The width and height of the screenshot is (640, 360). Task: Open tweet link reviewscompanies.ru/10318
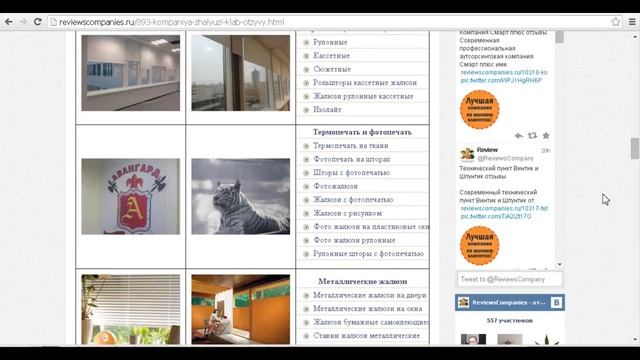[504, 73]
